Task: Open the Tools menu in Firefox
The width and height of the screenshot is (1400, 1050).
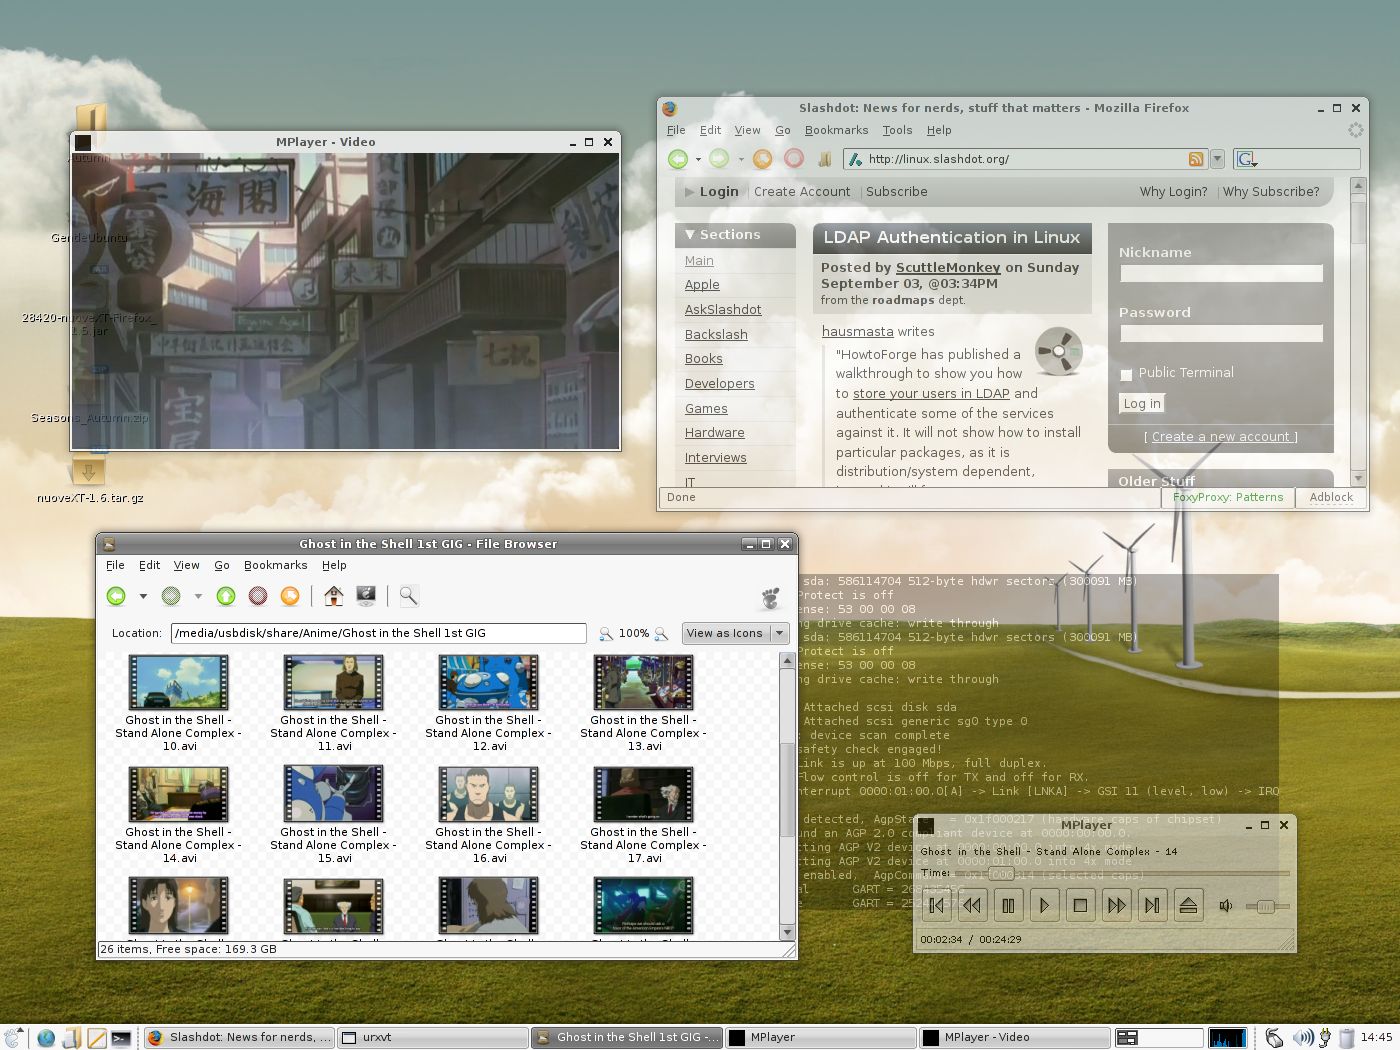Action: (897, 130)
